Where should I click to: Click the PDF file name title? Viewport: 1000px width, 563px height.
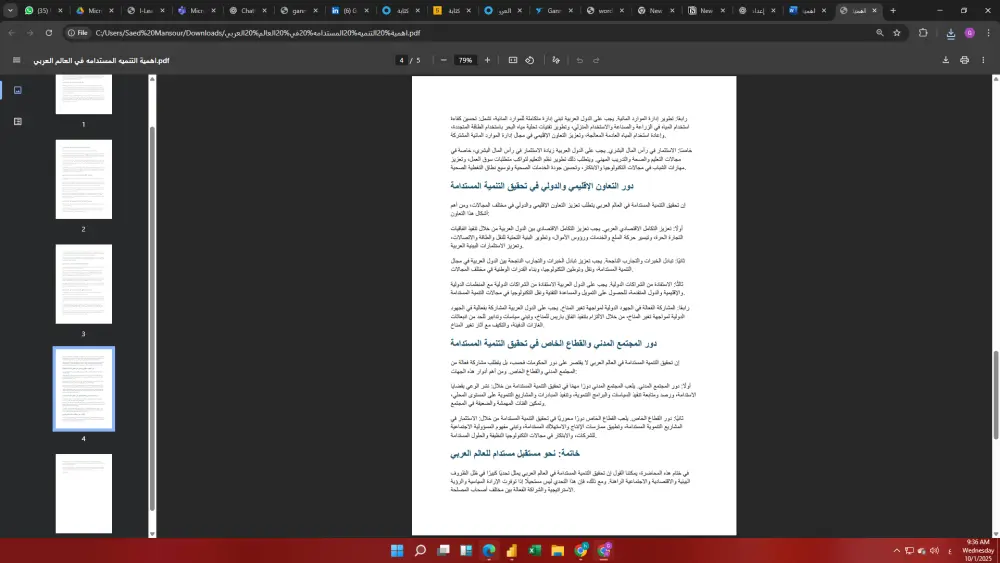(x=101, y=61)
